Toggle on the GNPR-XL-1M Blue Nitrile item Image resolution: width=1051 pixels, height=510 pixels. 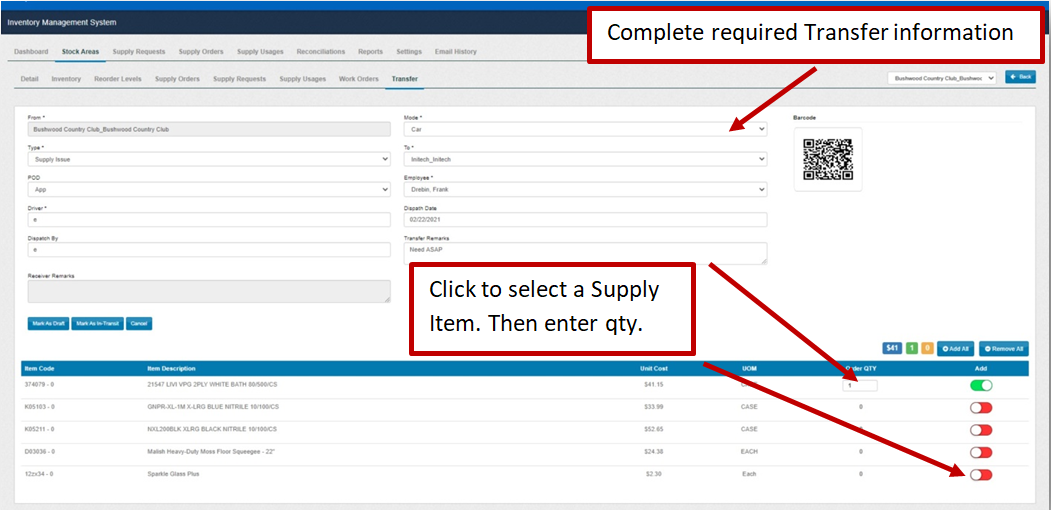click(981, 407)
